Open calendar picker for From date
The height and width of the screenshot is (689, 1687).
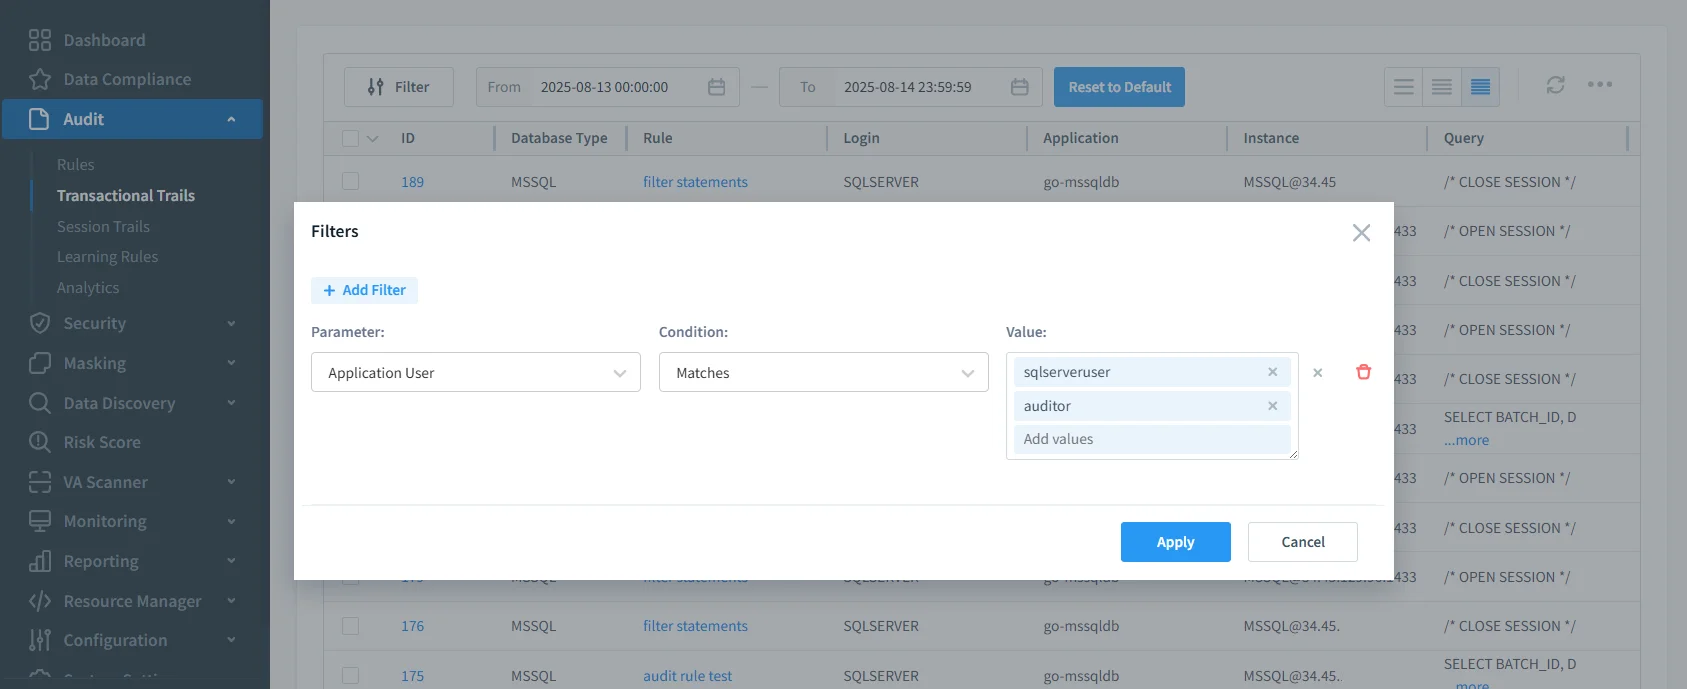coord(716,87)
